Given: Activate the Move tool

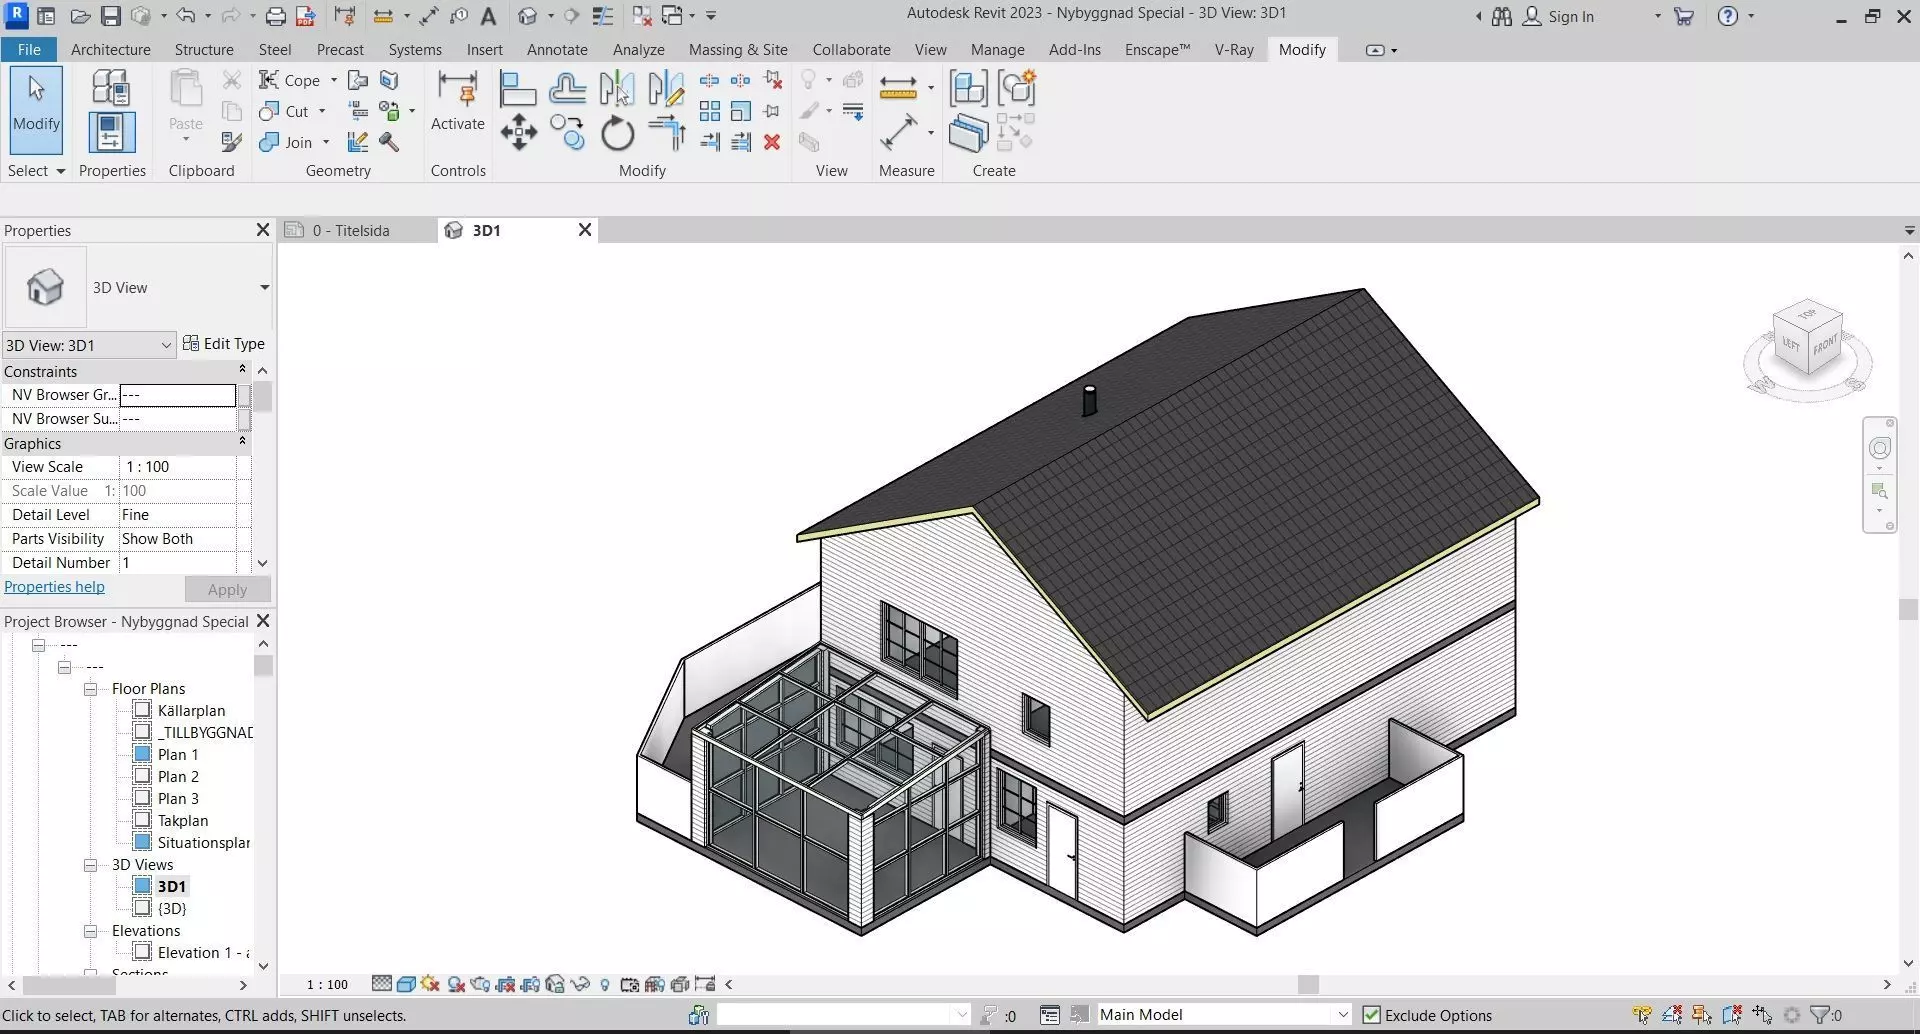Looking at the screenshot, I should 518,132.
